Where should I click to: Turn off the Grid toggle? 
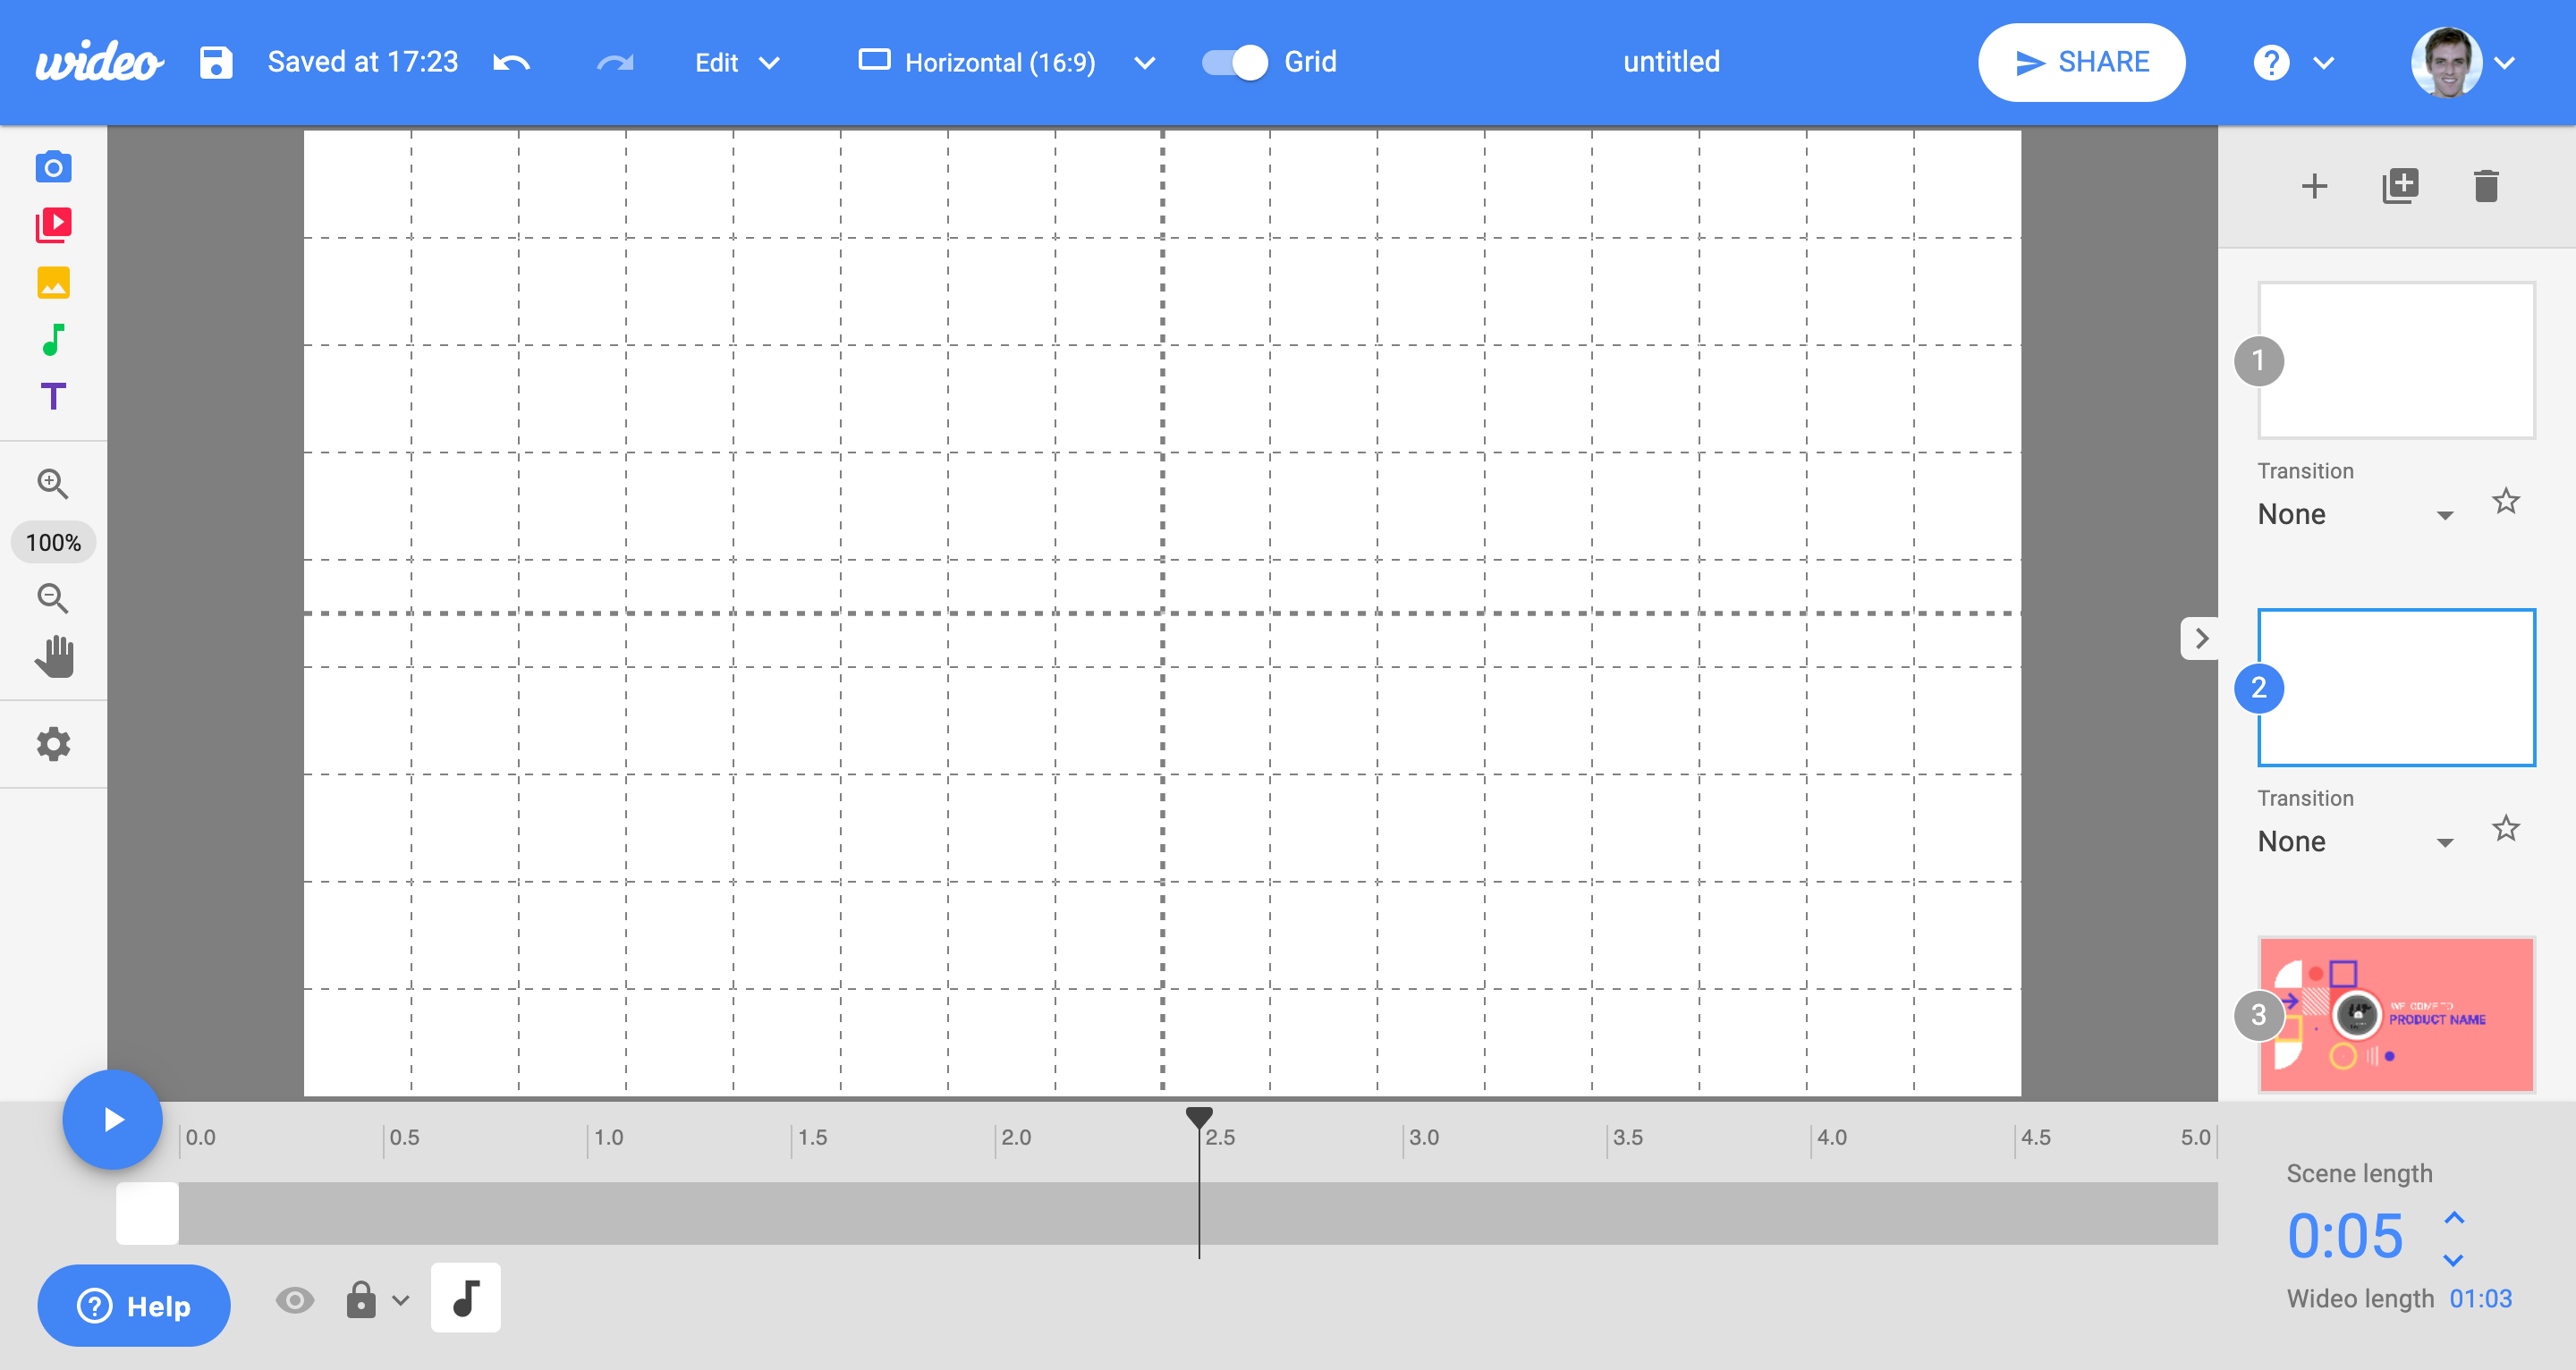coord(1234,62)
